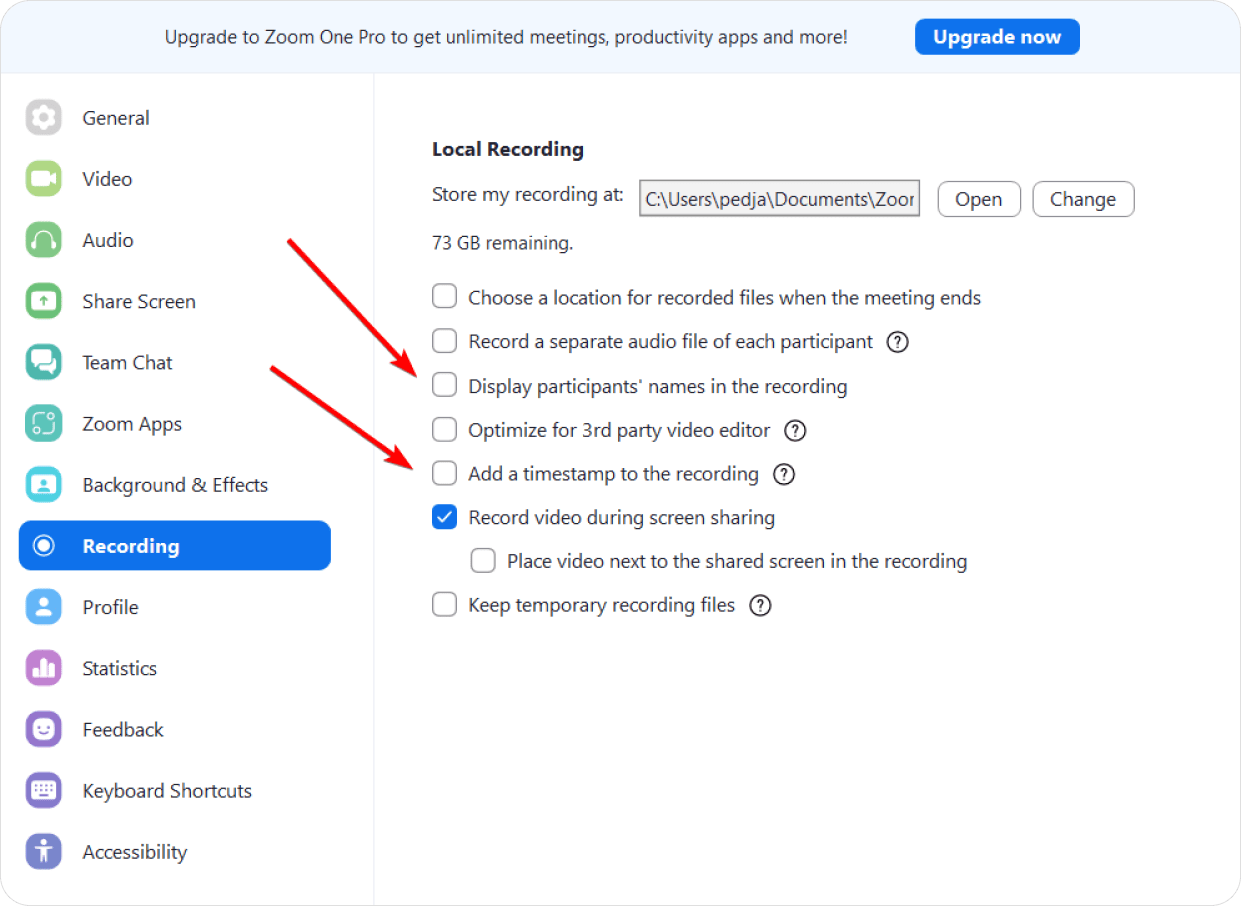Viewport: 1241px width, 906px height.
Task: Open help for separate audio file option
Action: (898, 342)
